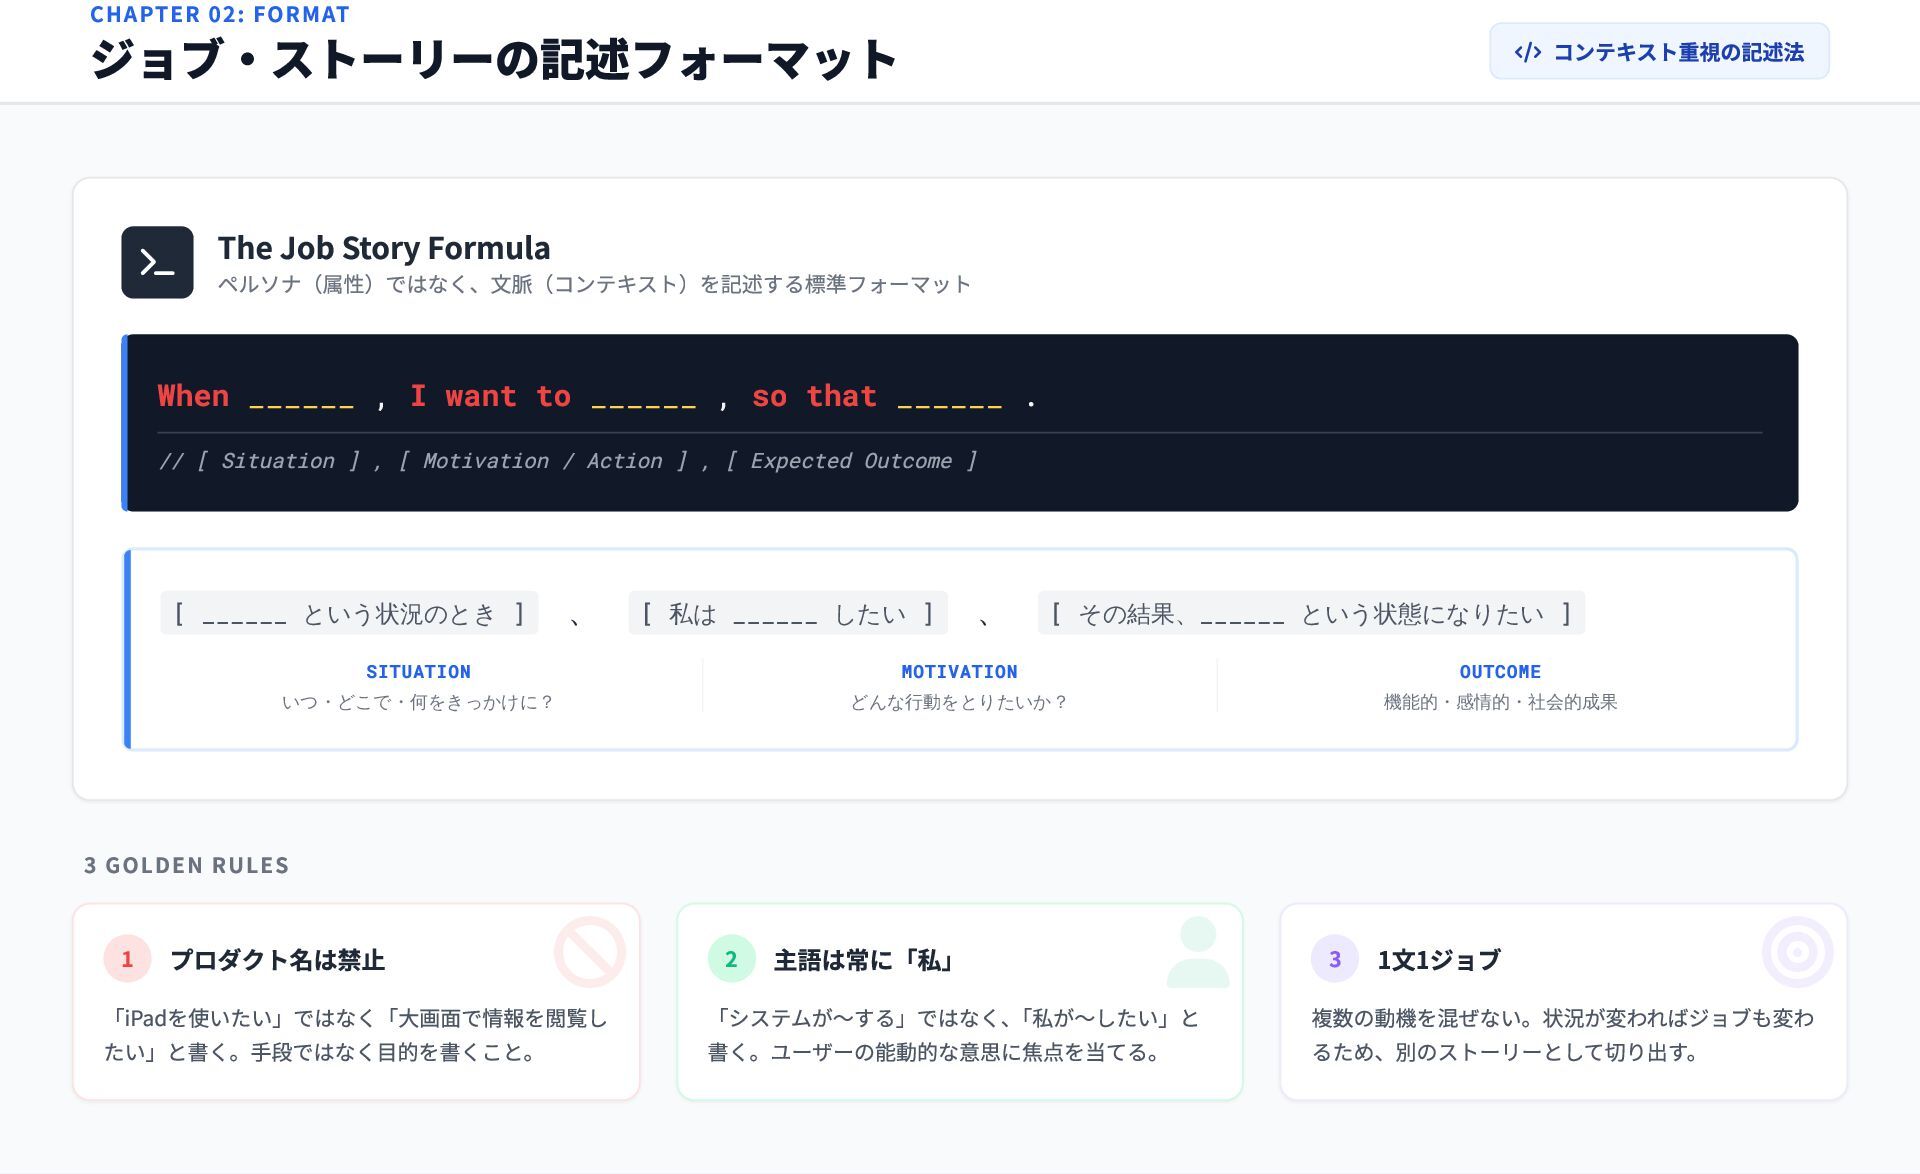Click the 1文1ジョブ rule heading
Screen dimensions: 1920x1174
(x=1438, y=960)
